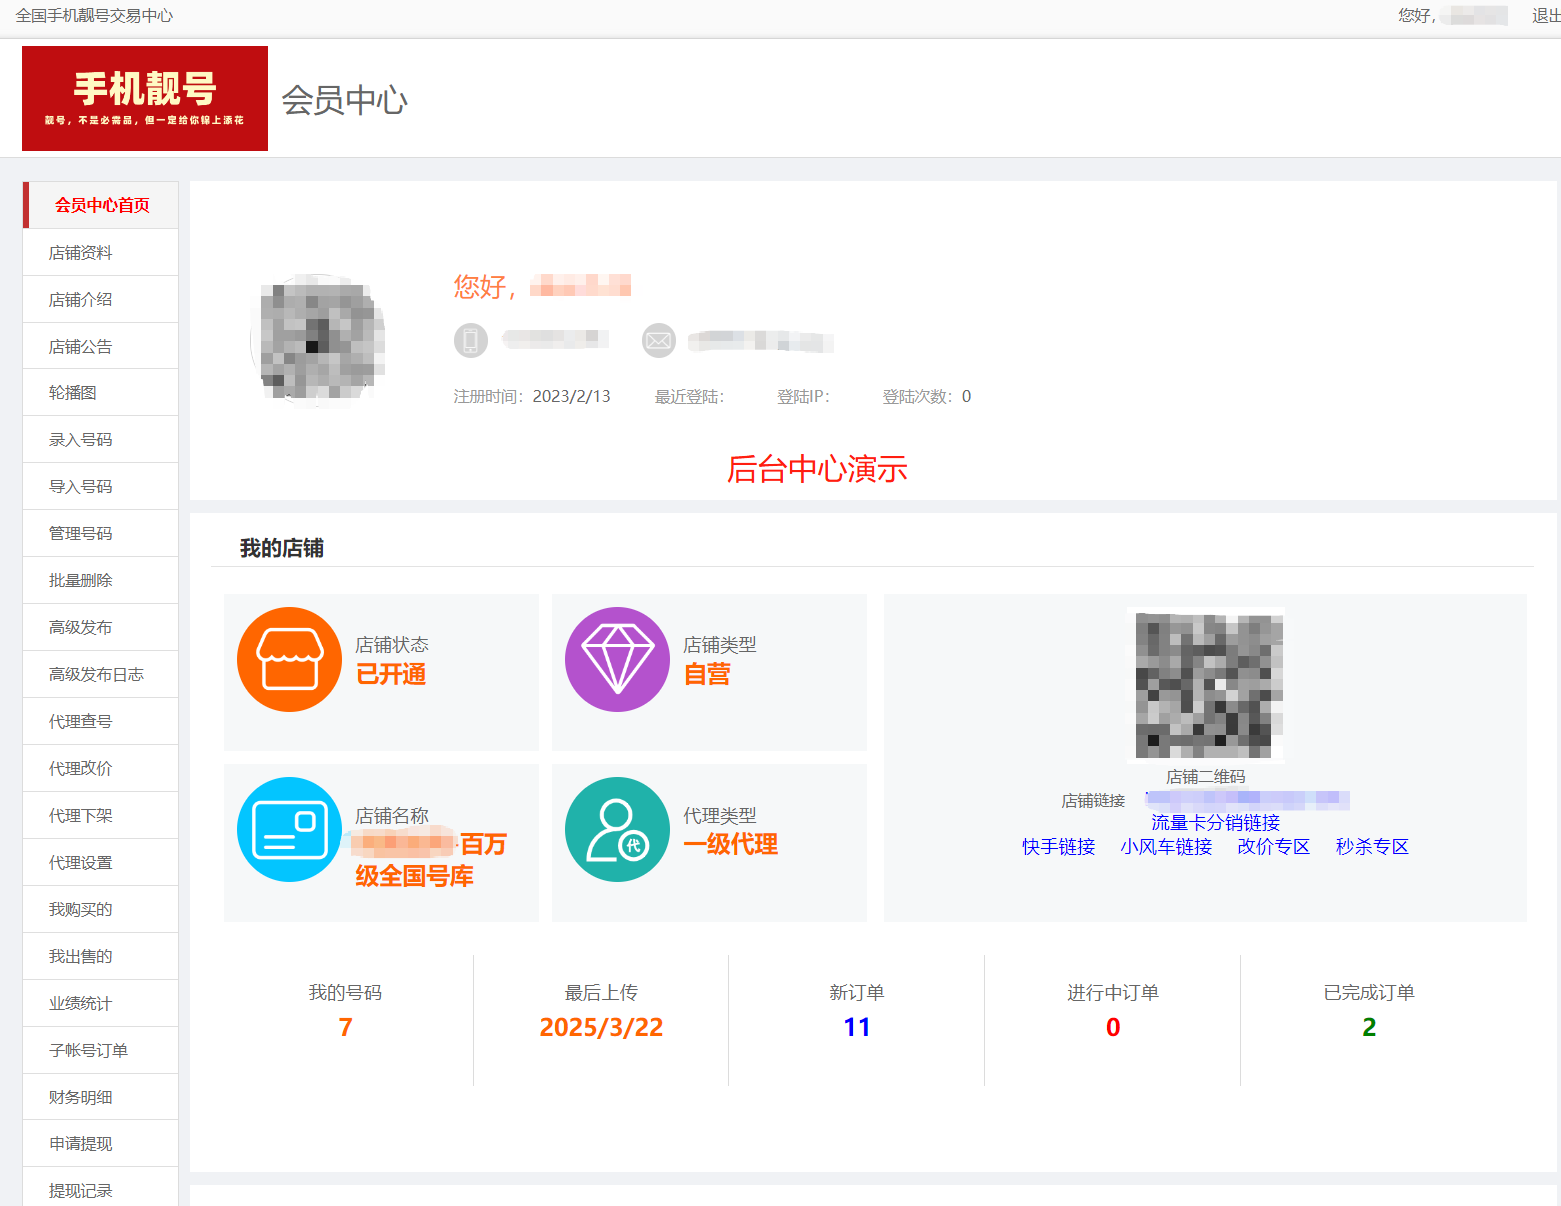Open 业绩统计 menu entry

81,1003
